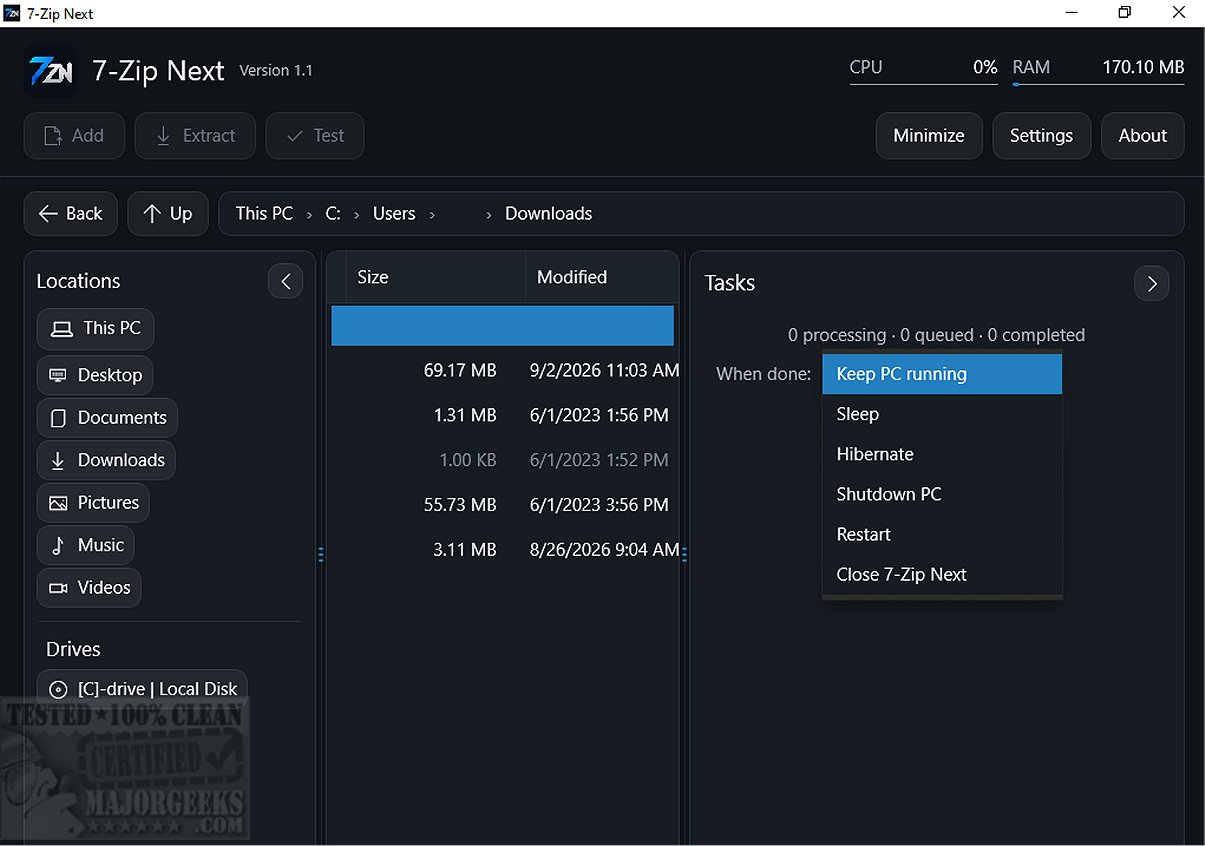
Task: Open the Music location
Action: click(x=86, y=546)
